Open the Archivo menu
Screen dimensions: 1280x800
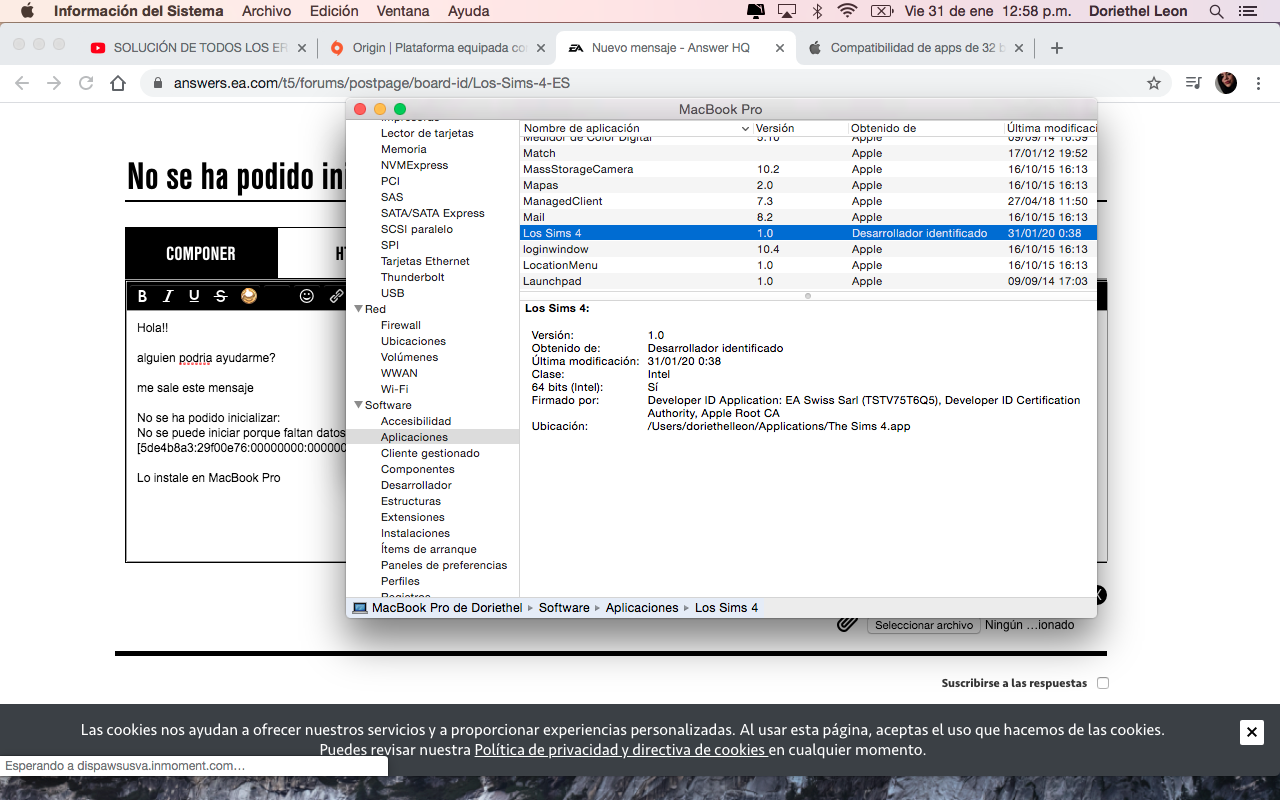pyautogui.click(x=266, y=11)
